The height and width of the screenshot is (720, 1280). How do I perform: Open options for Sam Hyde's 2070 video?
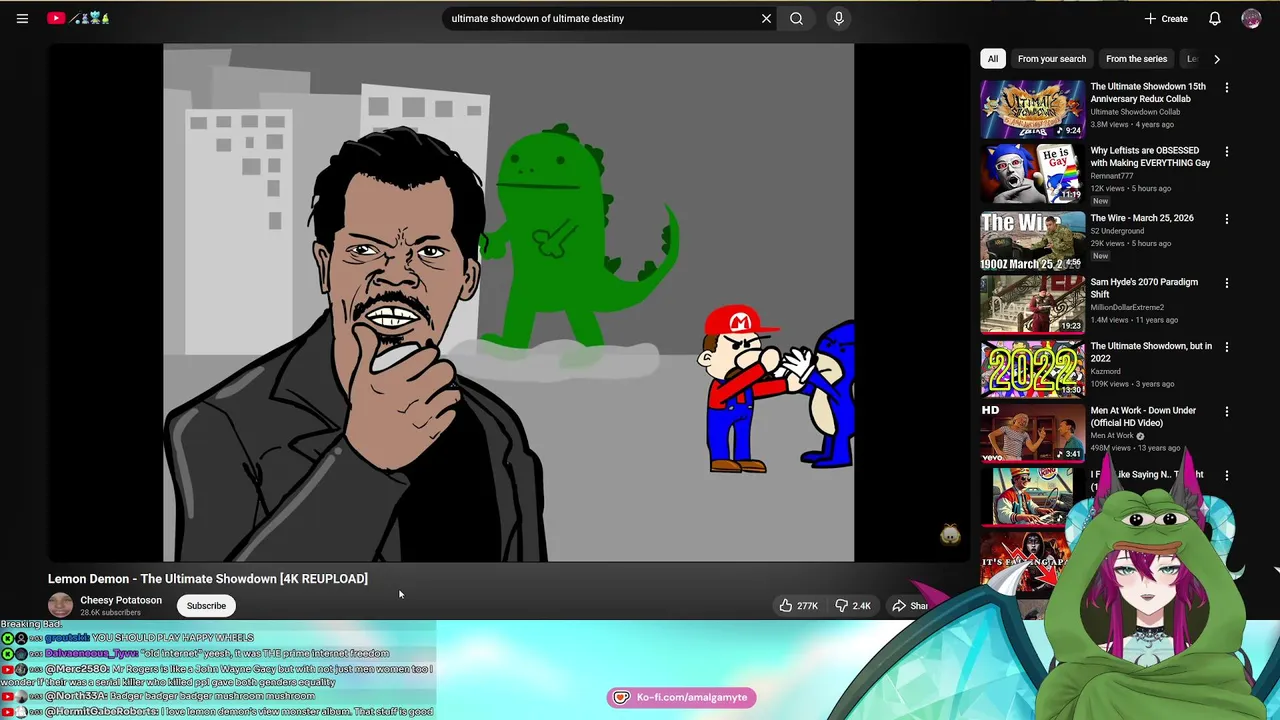(1227, 283)
